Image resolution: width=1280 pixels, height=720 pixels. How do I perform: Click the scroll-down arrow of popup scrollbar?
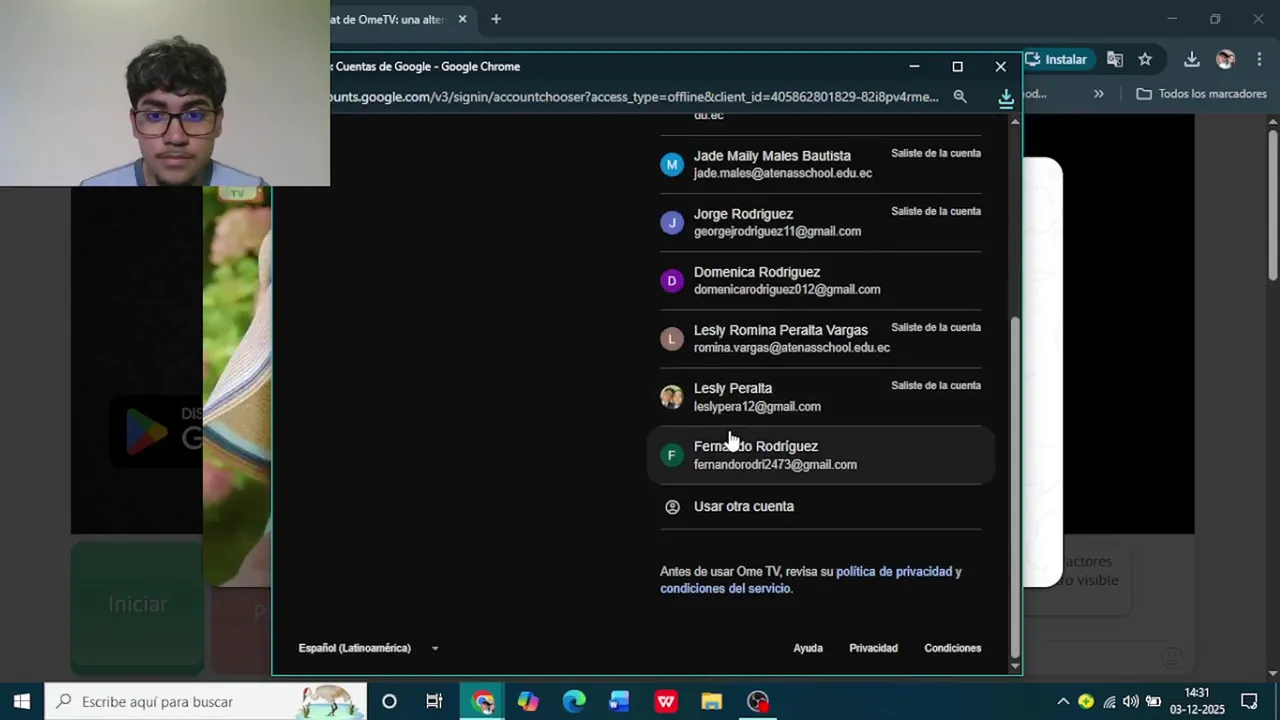pyautogui.click(x=1015, y=666)
